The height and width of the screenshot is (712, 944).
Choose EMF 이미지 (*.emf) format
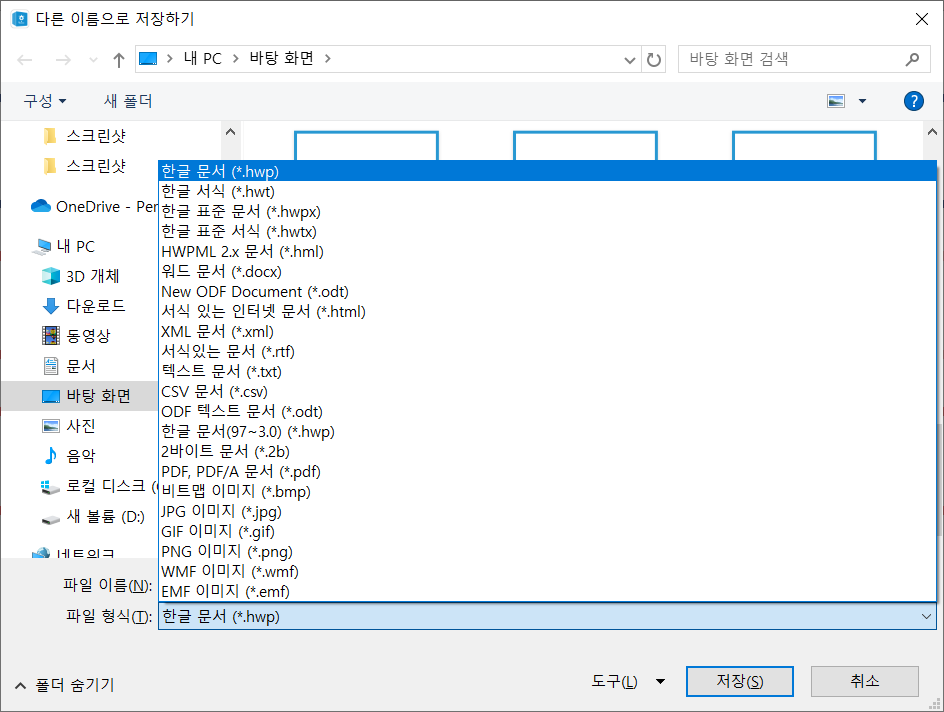(547, 592)
